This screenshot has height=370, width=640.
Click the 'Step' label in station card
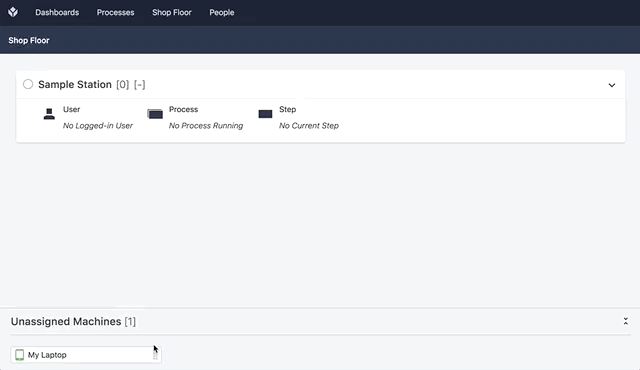pos(287,109)
